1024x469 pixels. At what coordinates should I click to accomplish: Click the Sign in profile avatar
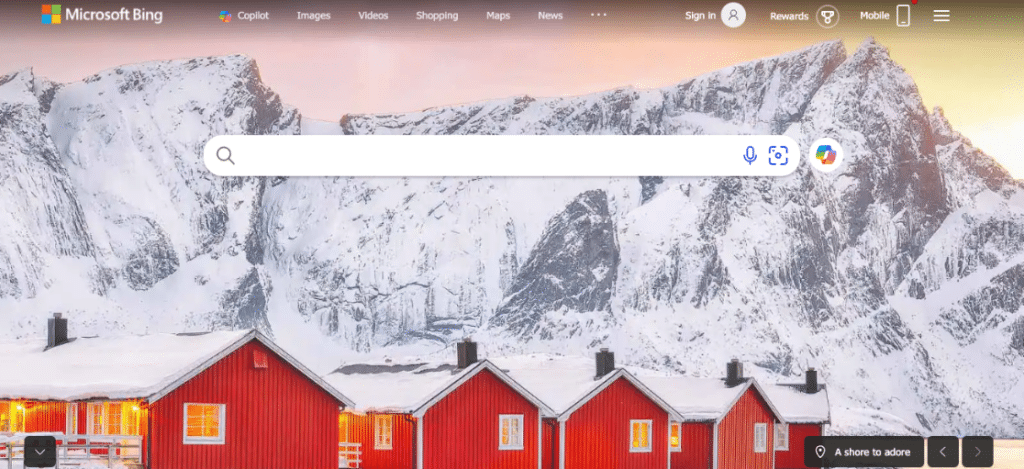coord(733,15)
